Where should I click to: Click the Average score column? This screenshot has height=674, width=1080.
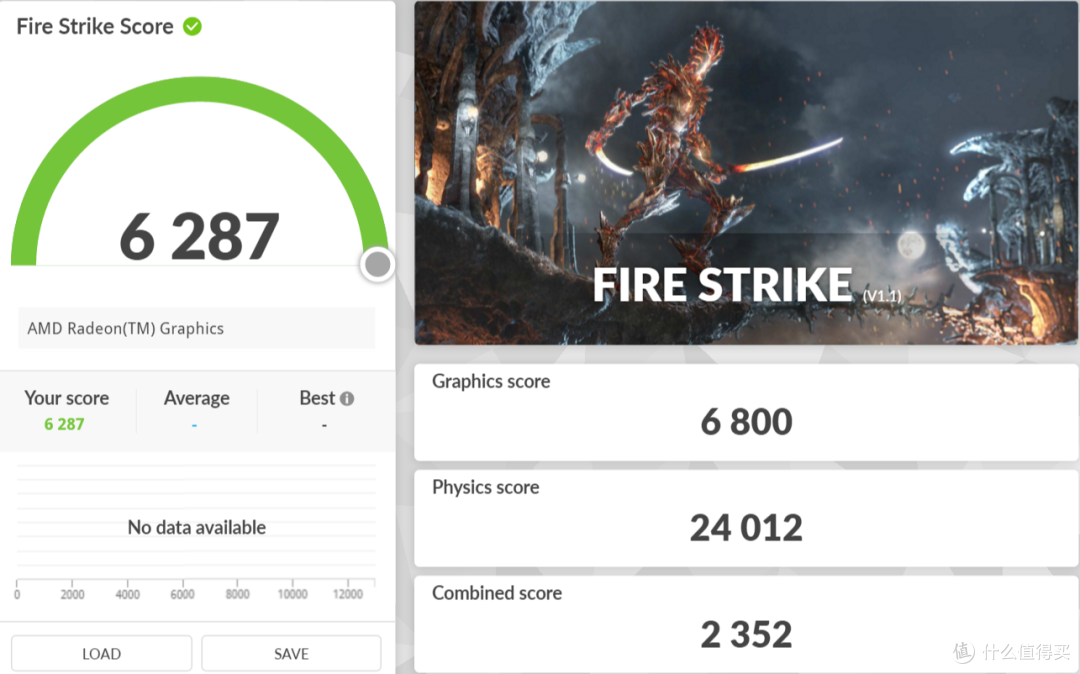coord(196,410)
